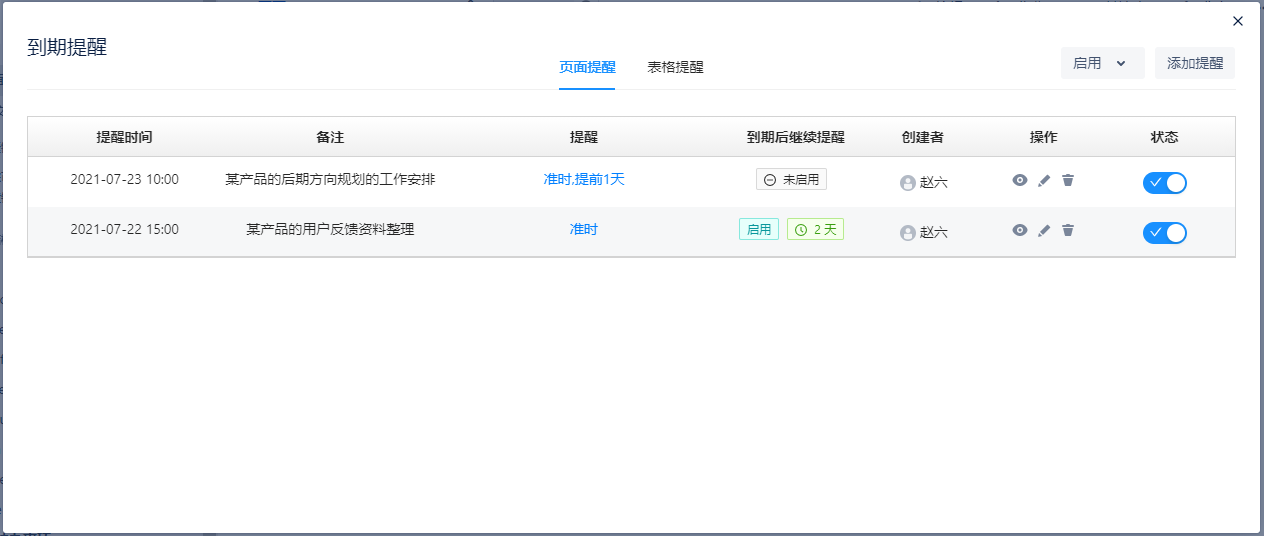This screenshot has height=536, width=1264.
Task: Click the view eye icon for the 2021-07-23 reminder
Action: (x=1020, y=180)
